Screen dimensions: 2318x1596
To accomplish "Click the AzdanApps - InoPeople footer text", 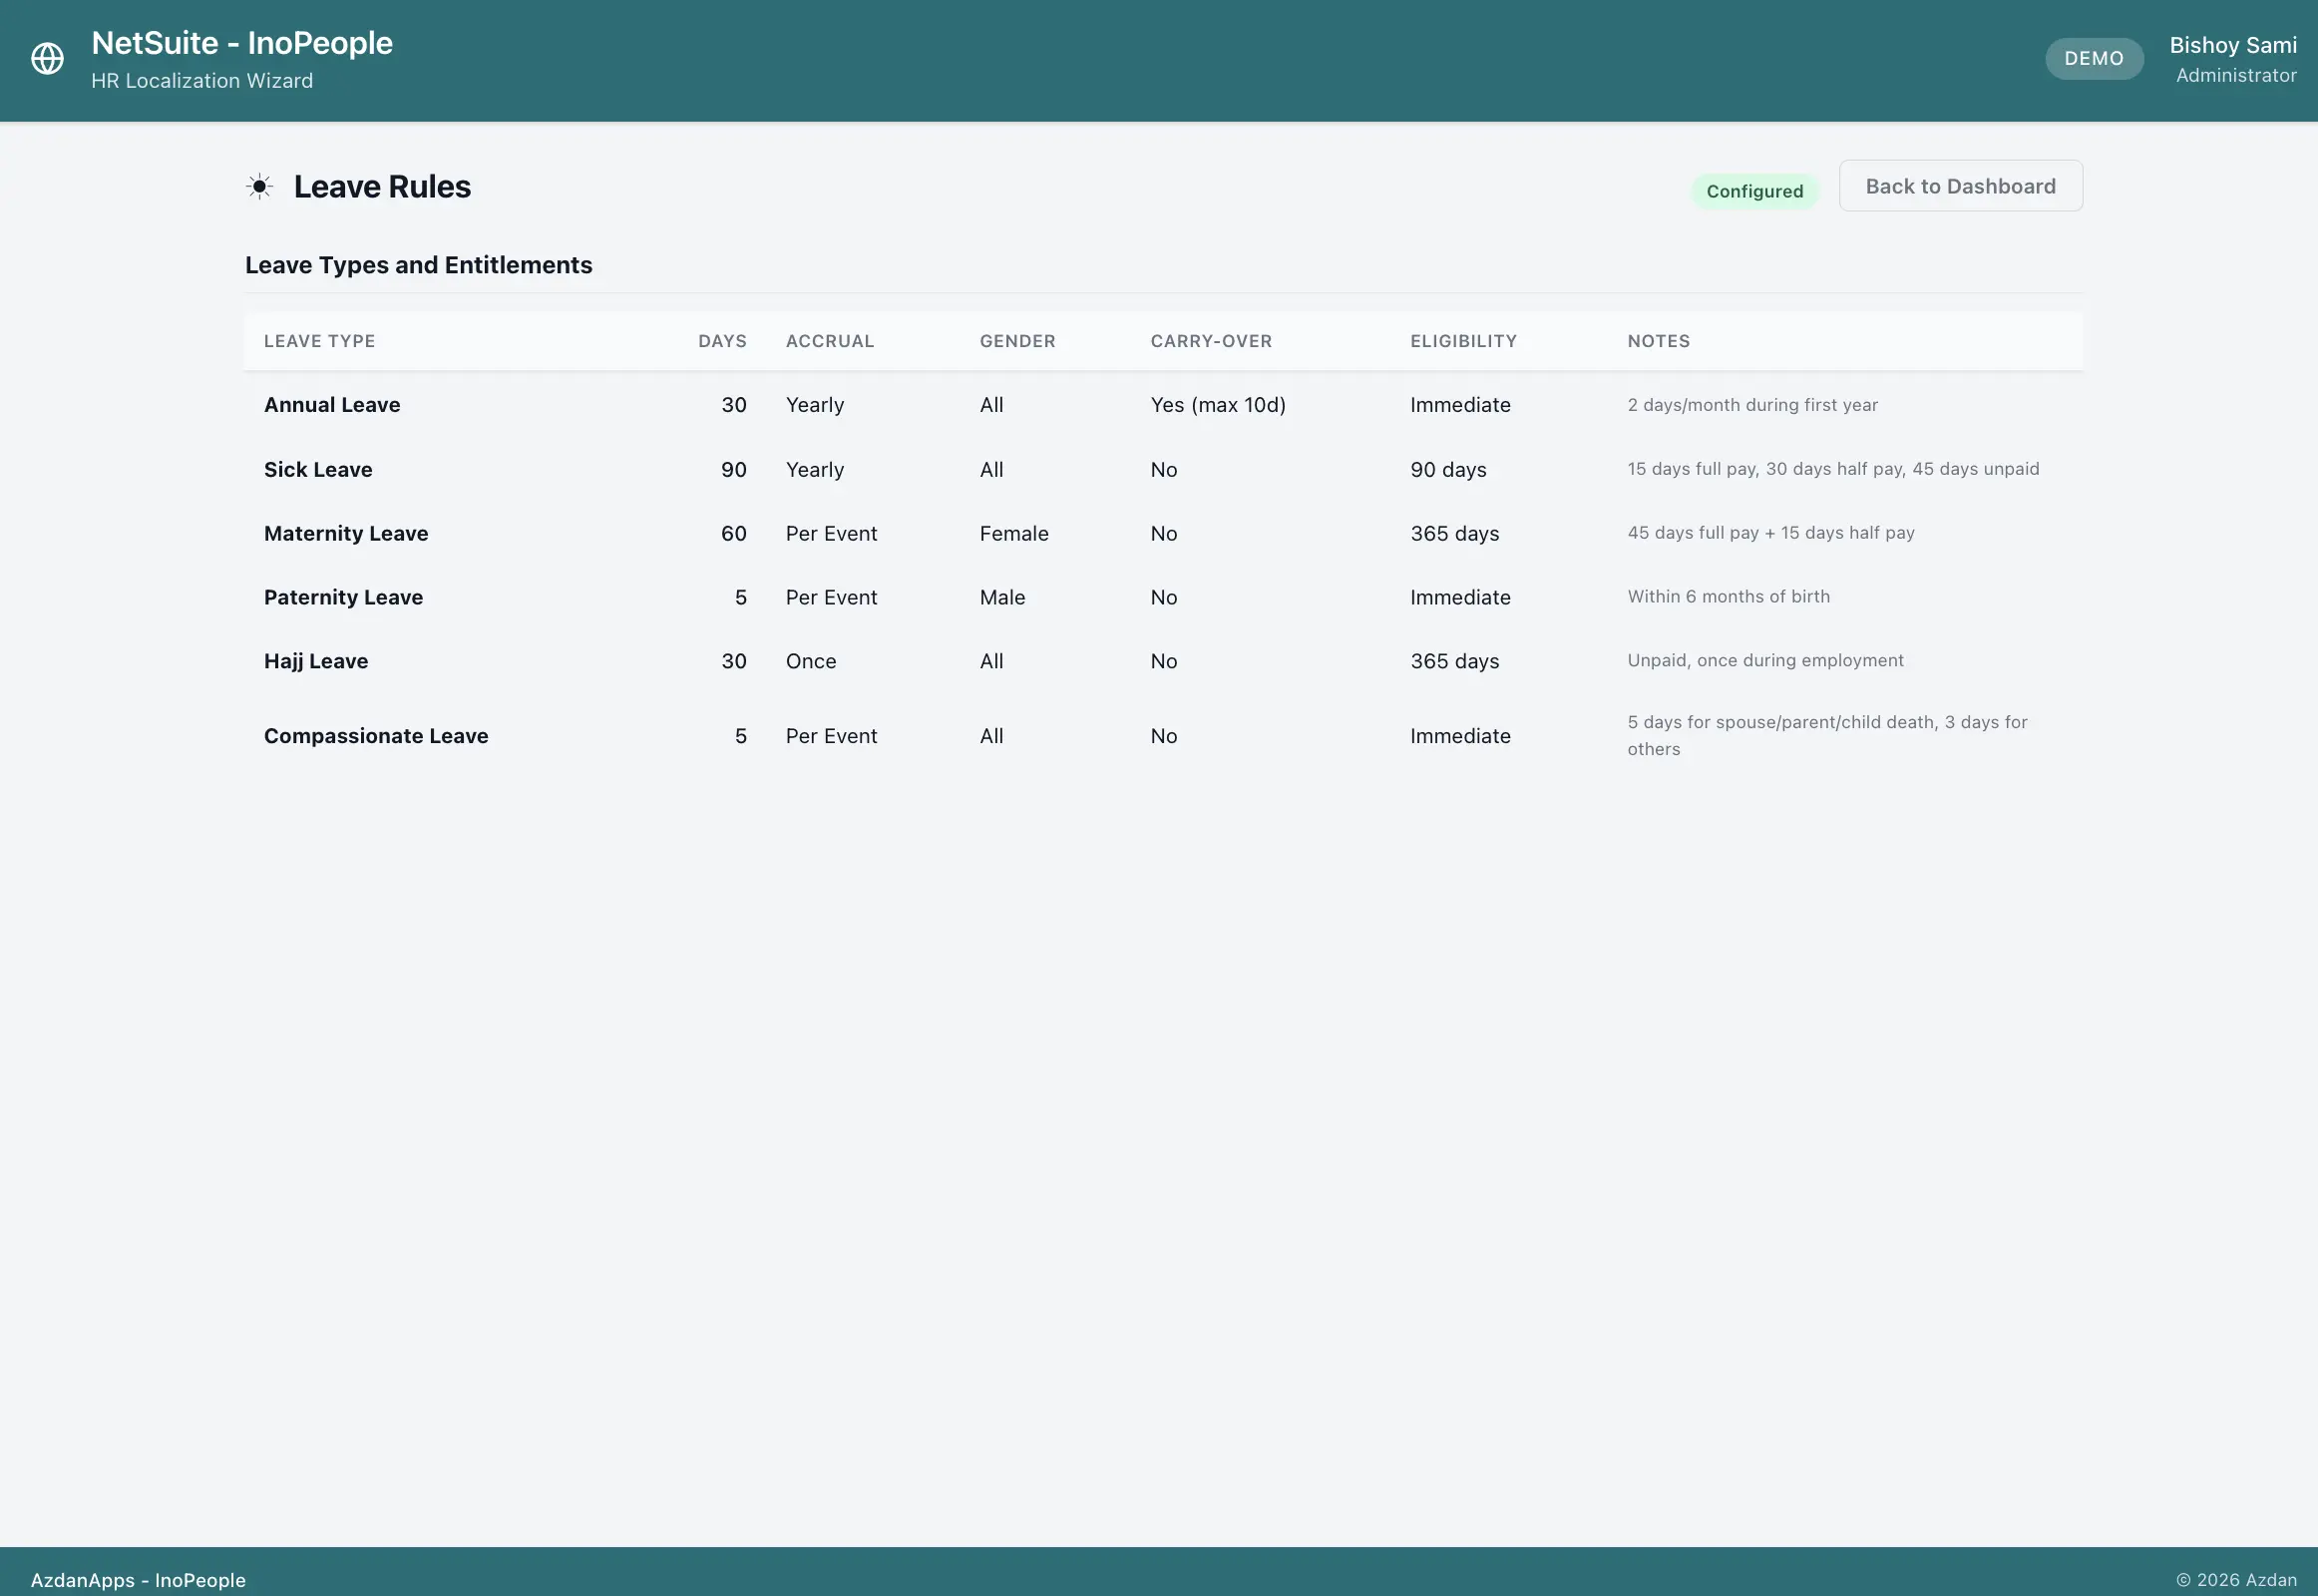I will [138, 1580].
